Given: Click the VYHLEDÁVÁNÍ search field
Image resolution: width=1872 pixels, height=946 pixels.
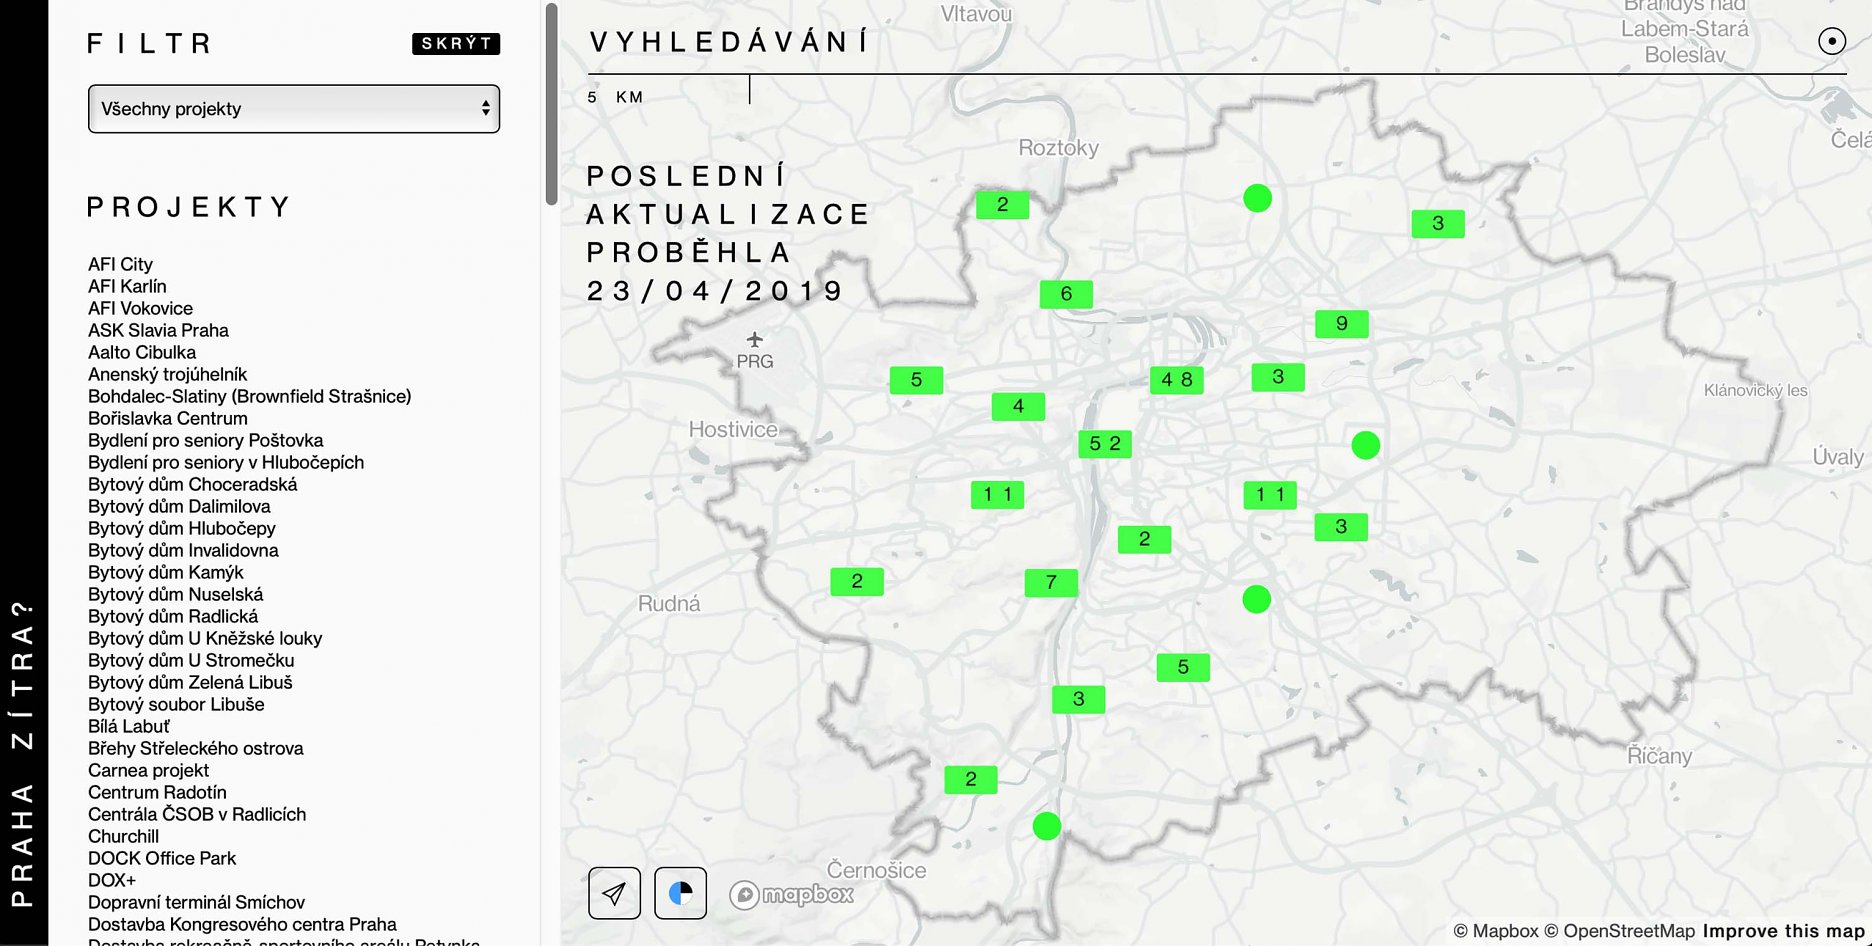Looking at the screenshot, I should tap(1200, 42).
